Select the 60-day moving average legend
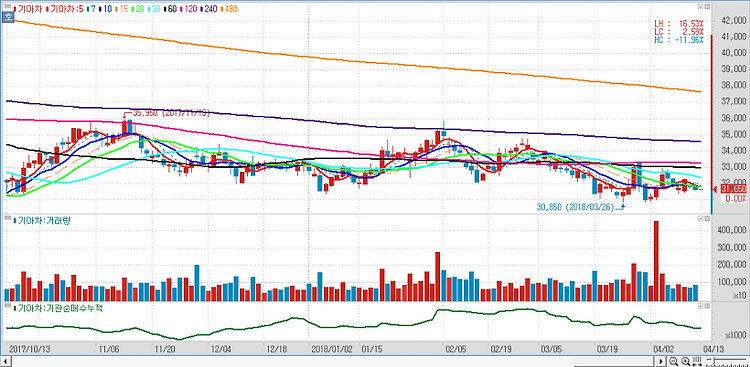 [x=170, y=9]
